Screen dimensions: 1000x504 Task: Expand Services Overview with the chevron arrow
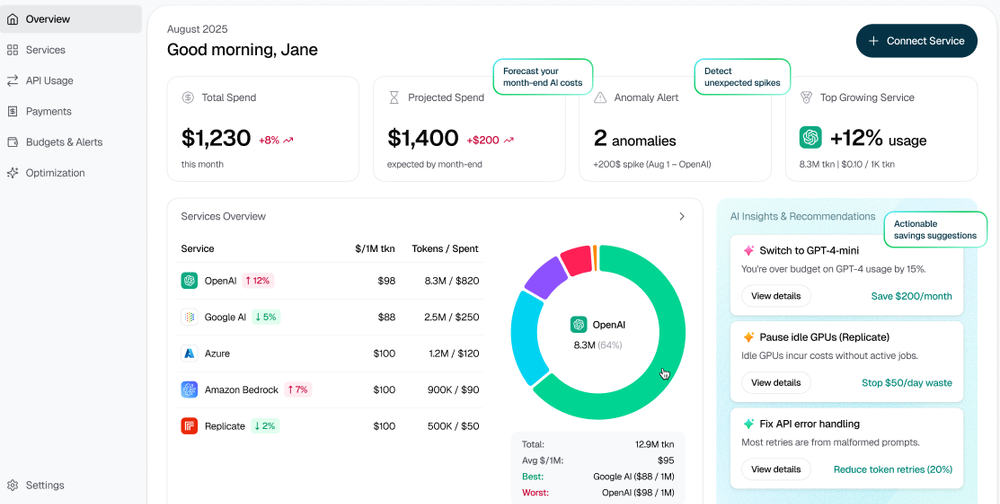pos(682,216)
